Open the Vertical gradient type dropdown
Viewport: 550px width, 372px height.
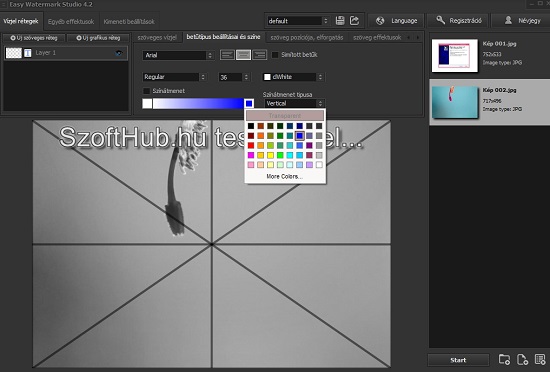click(294, 103)
